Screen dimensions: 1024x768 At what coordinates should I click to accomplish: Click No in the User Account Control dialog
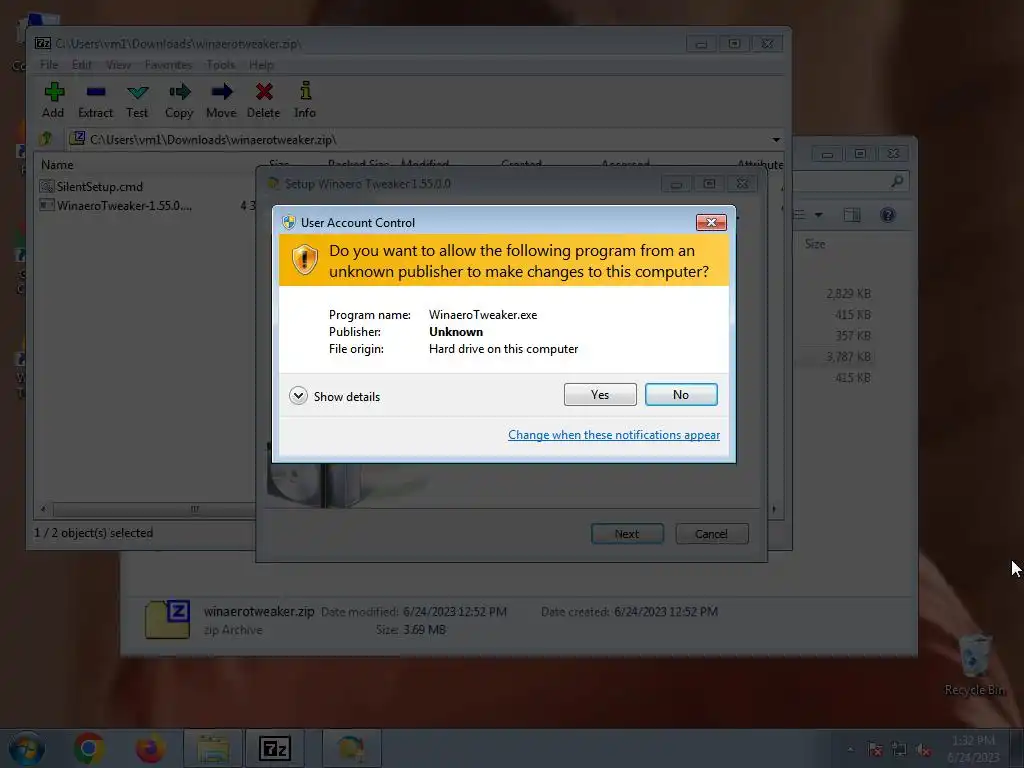pos(681,394)
